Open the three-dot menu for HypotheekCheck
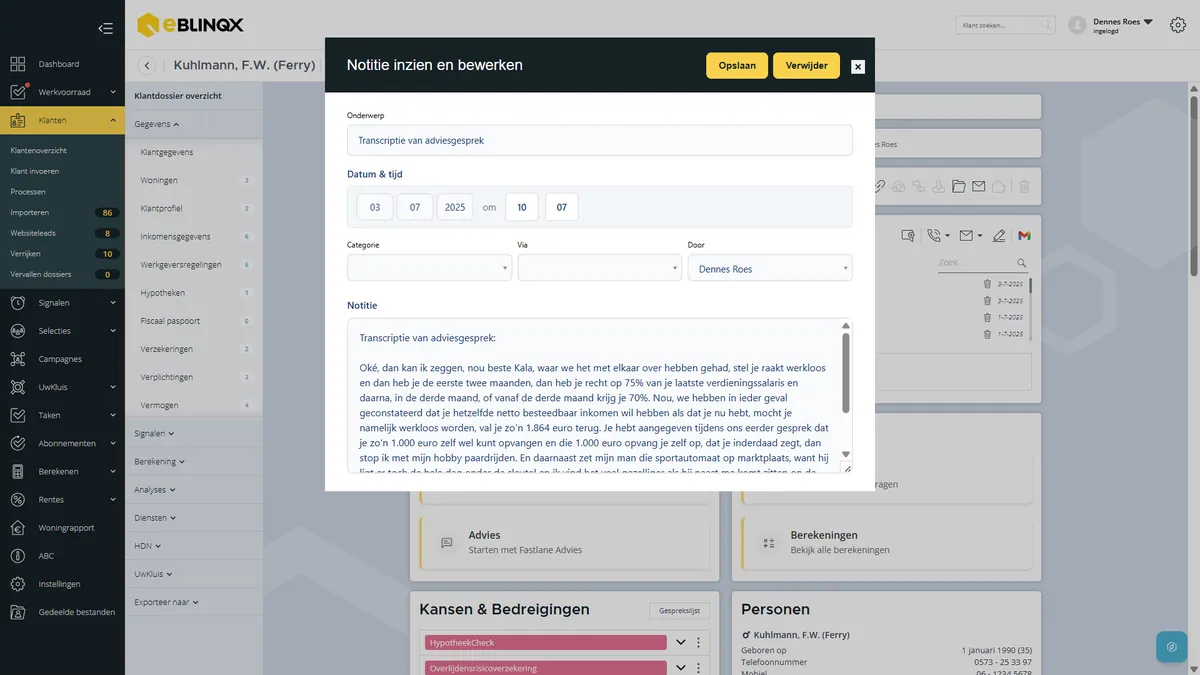Screen dimensions: 1200x675 click(699, 643)
